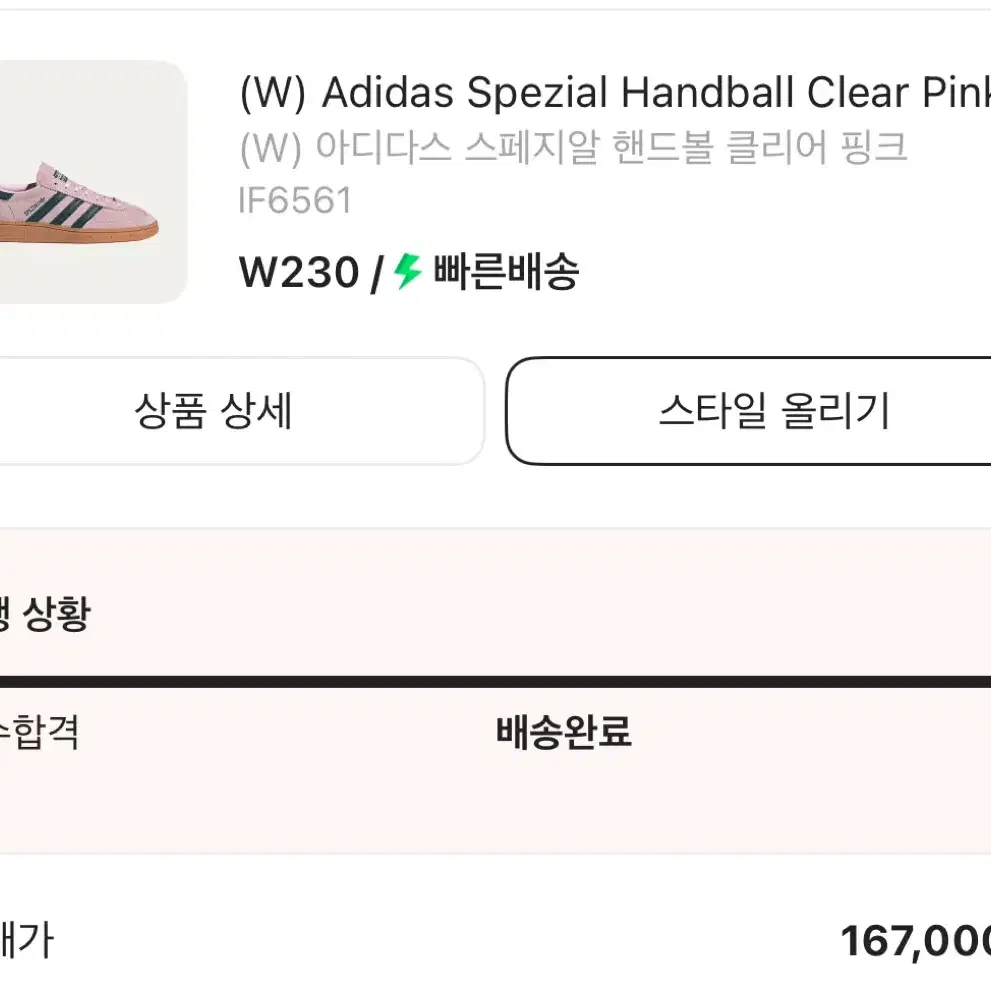Select the 배송완료 progress step

(564, 733)
